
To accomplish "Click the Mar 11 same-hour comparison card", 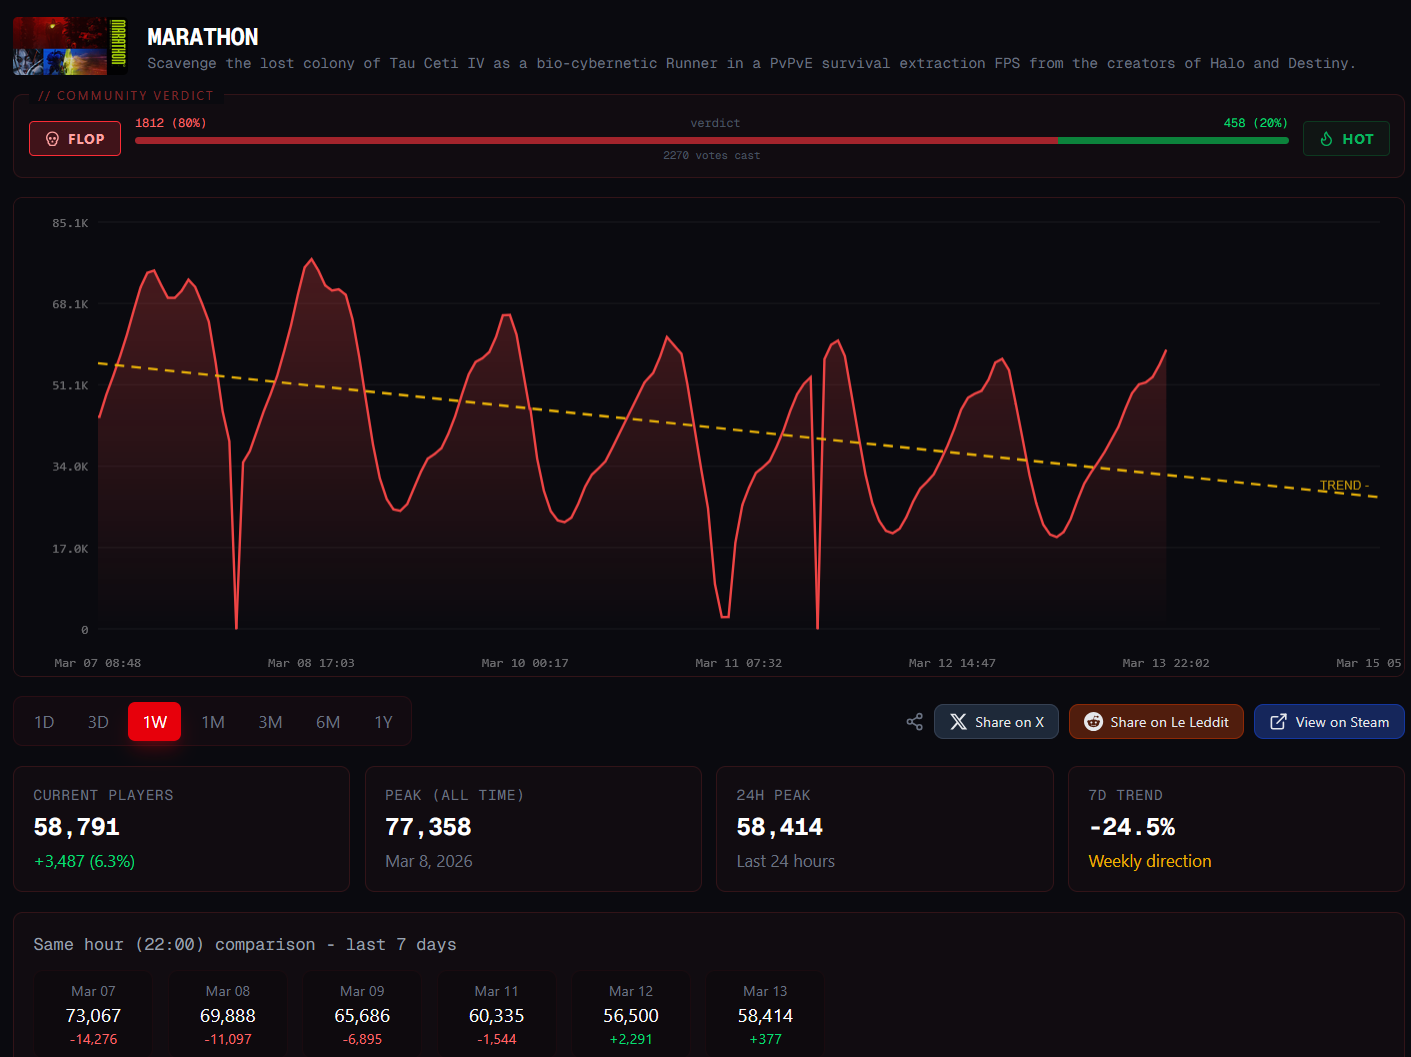I will [497, 1014].
